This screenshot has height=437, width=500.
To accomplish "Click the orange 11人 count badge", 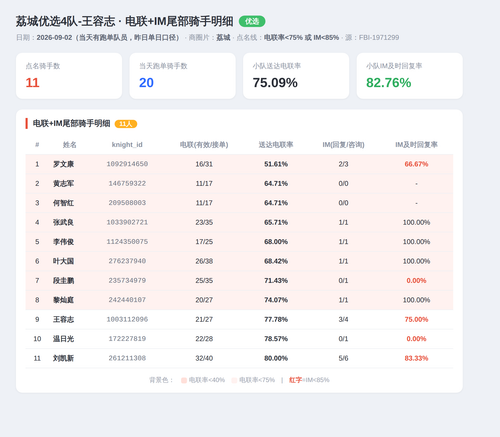I will click(126, 124).
